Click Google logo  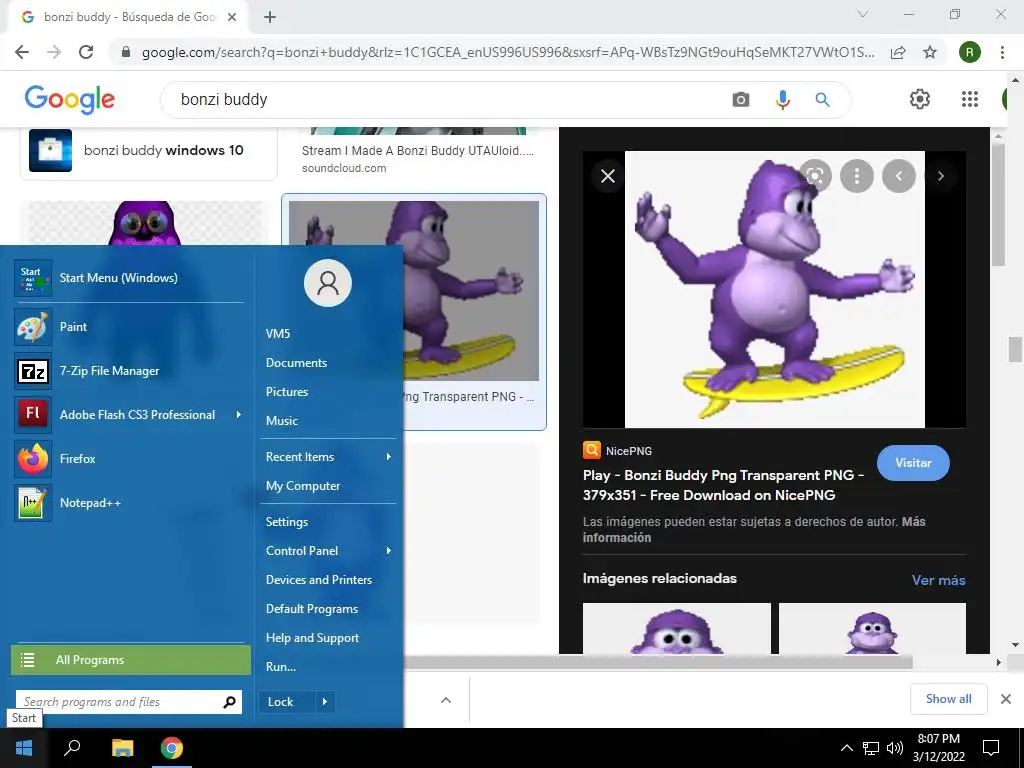69,99
